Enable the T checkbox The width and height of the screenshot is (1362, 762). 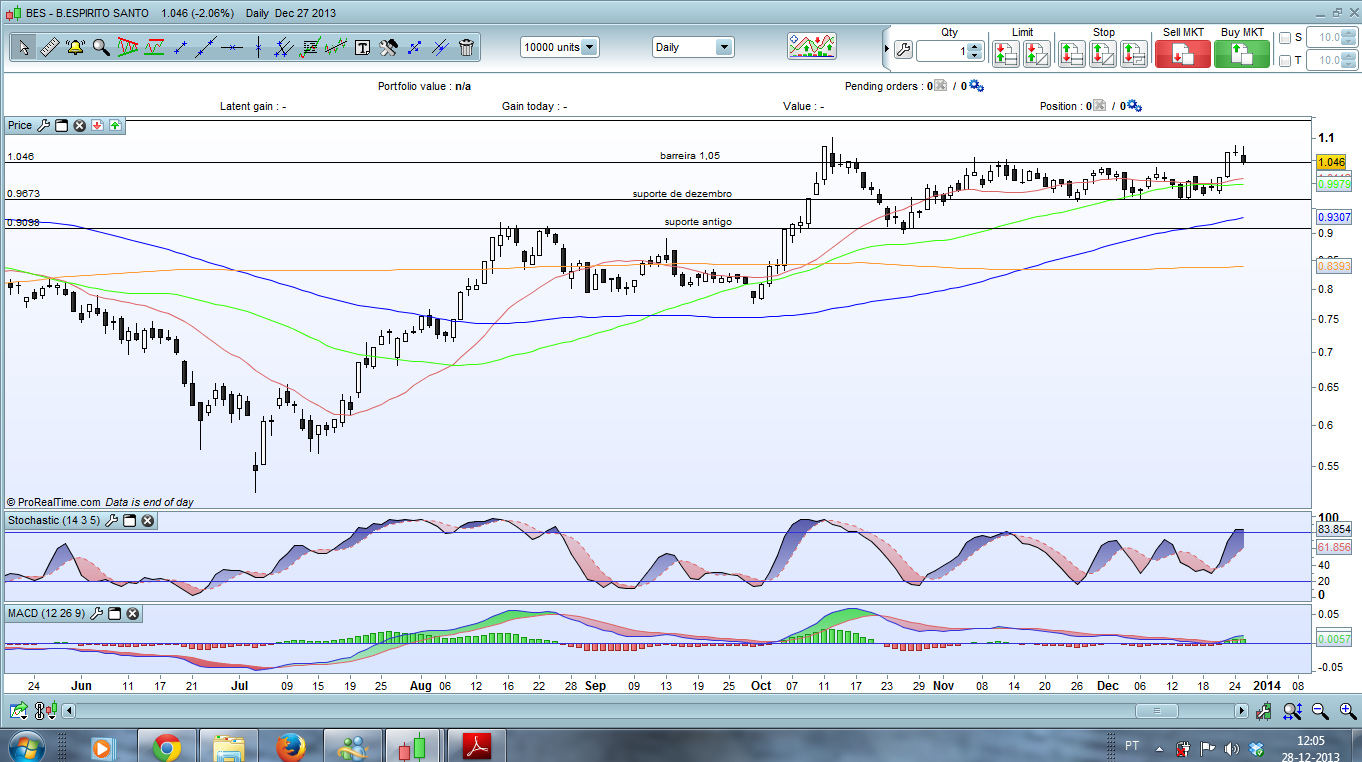1285,61
